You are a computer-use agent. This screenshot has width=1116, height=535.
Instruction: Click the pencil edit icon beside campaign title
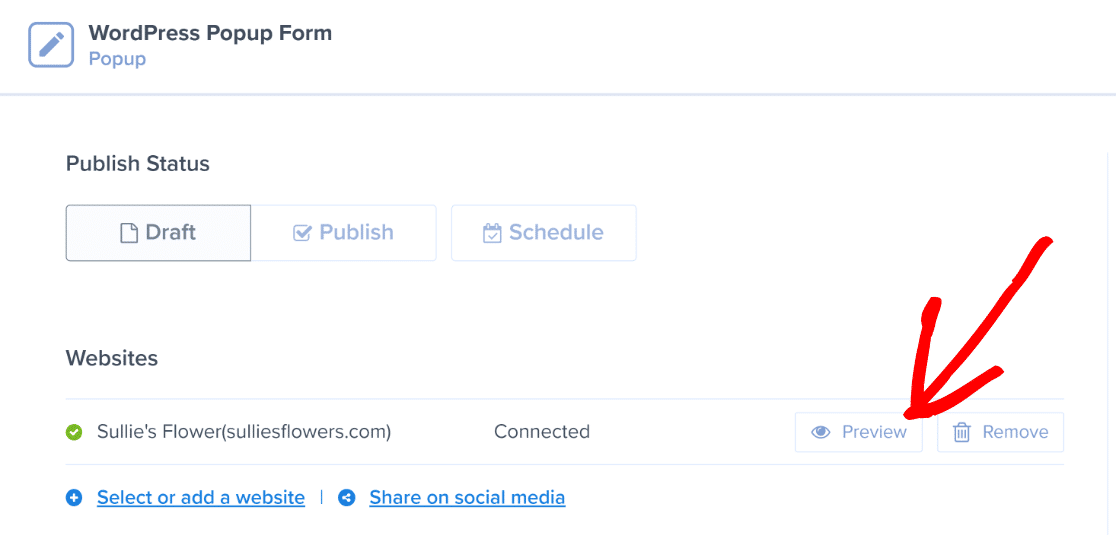[51, 45]
